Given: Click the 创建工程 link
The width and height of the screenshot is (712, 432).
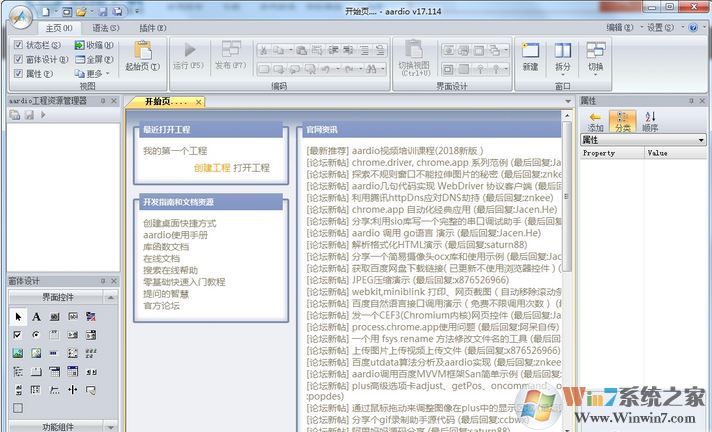Looking at the screenshot, I should [211, 167].
